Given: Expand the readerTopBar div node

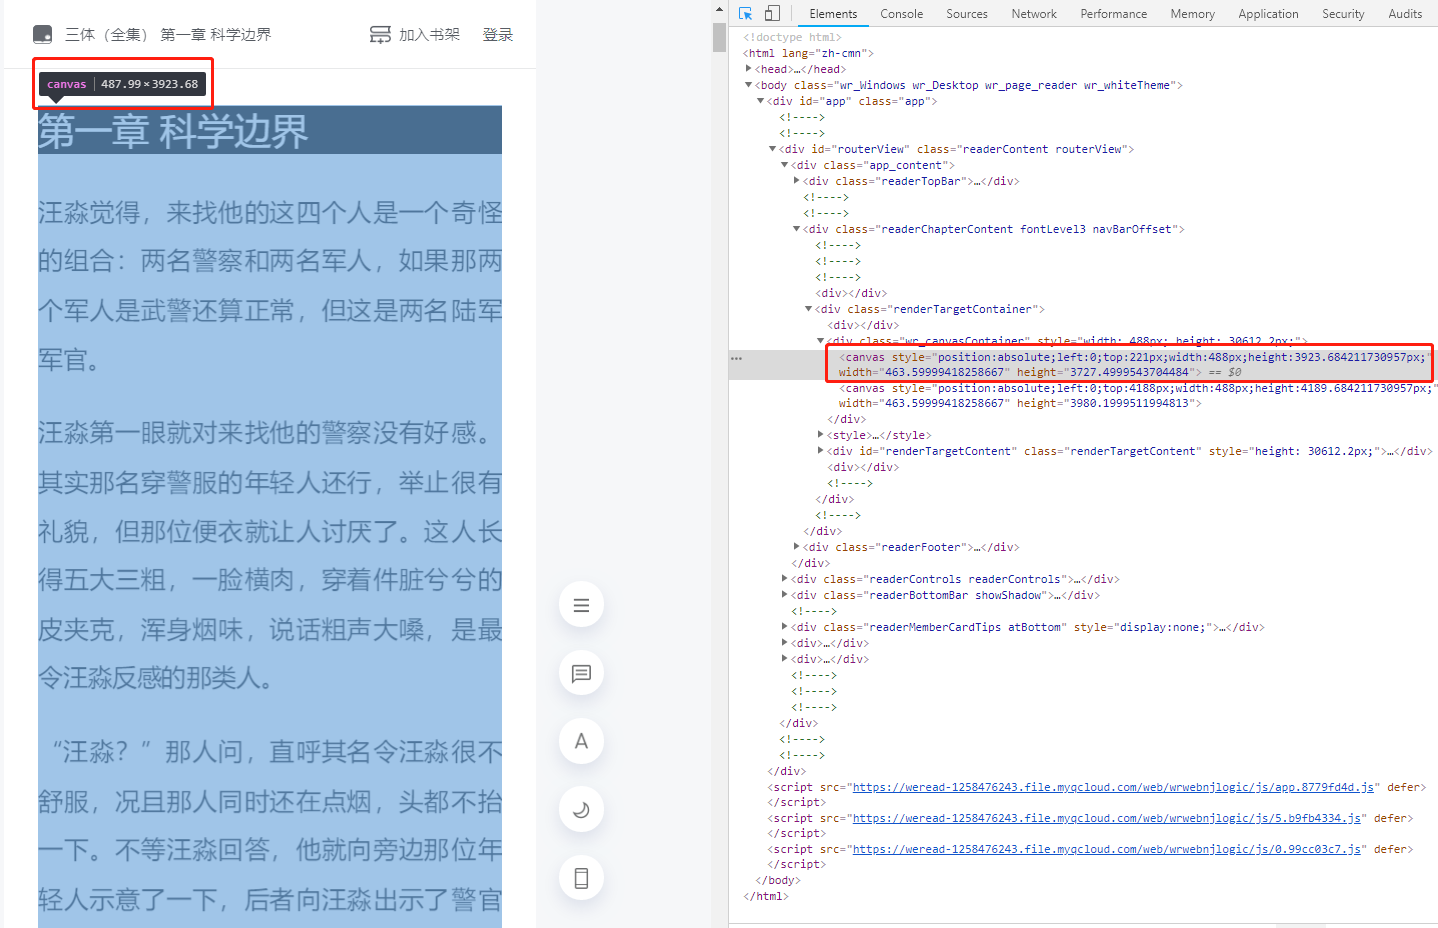Looking at the screenshot, I should point(797,181).
